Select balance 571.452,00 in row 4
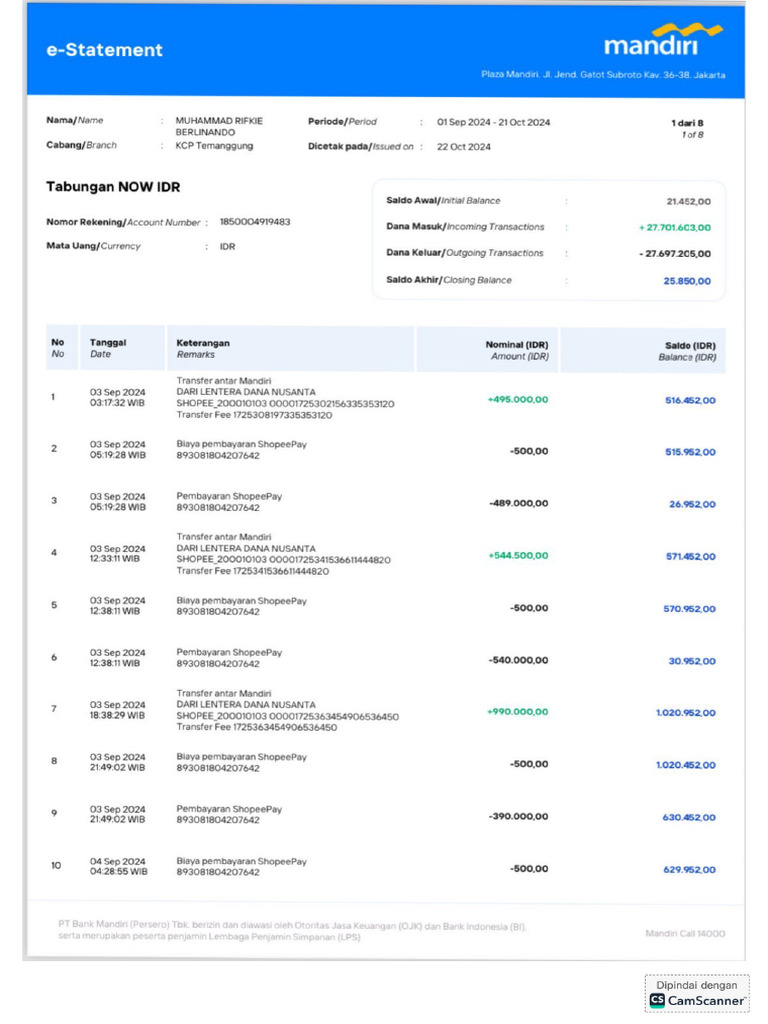768x1024 pixels. [x=690, y=556]
